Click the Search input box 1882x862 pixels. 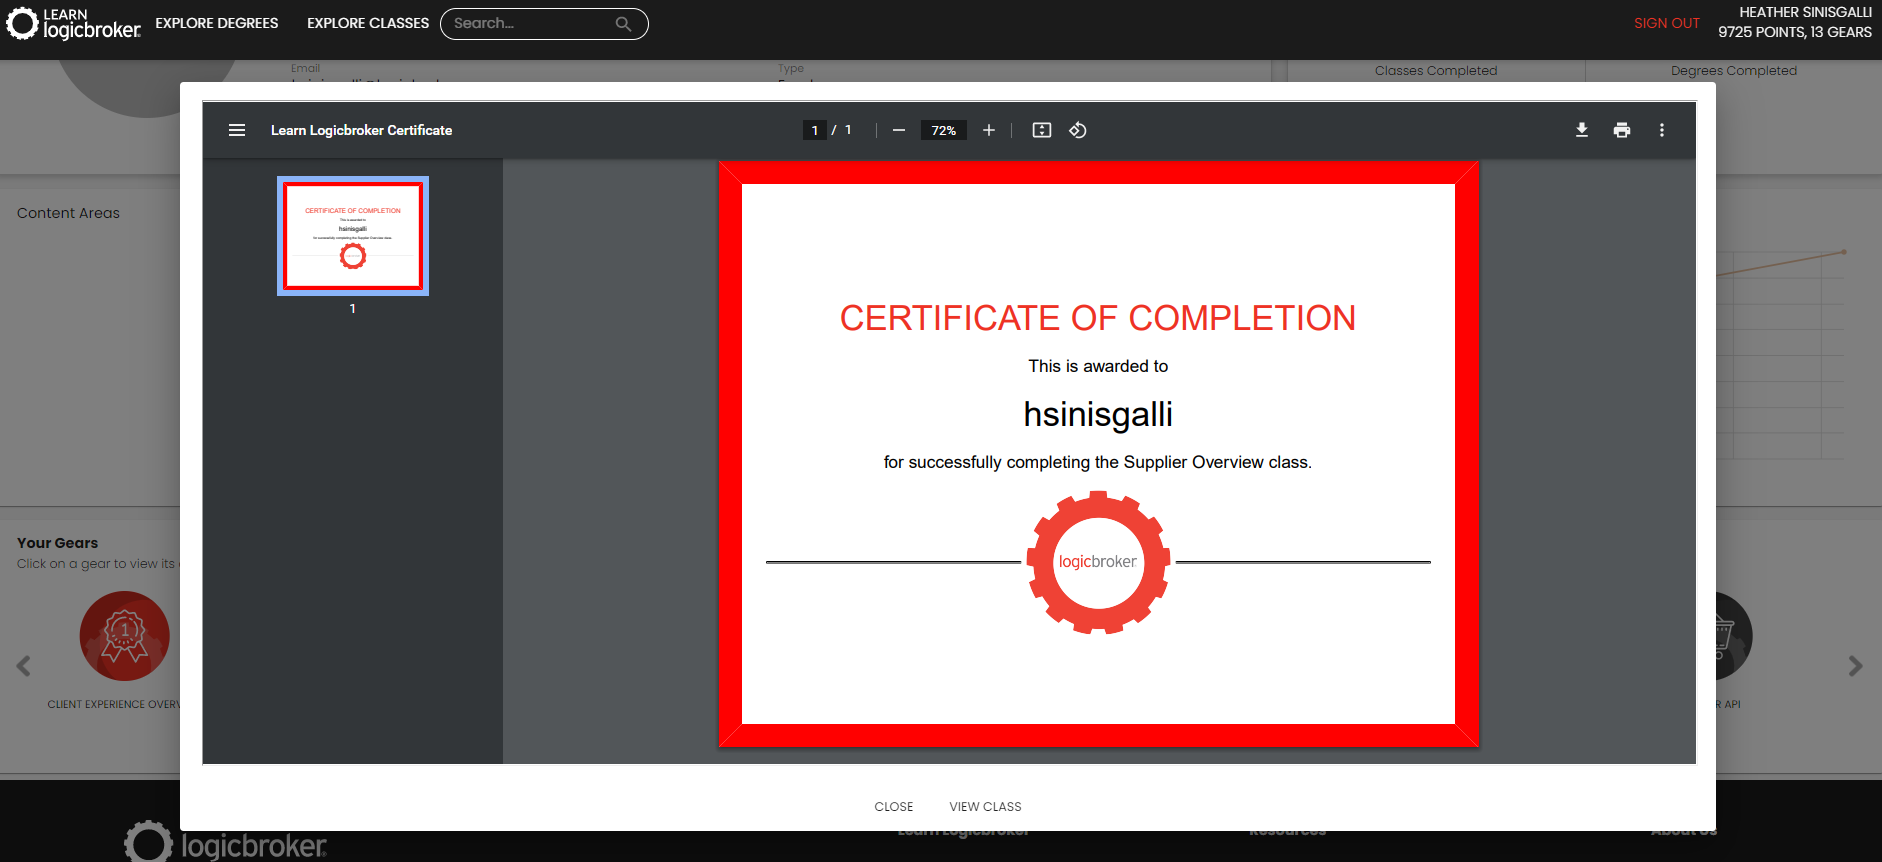530,23
